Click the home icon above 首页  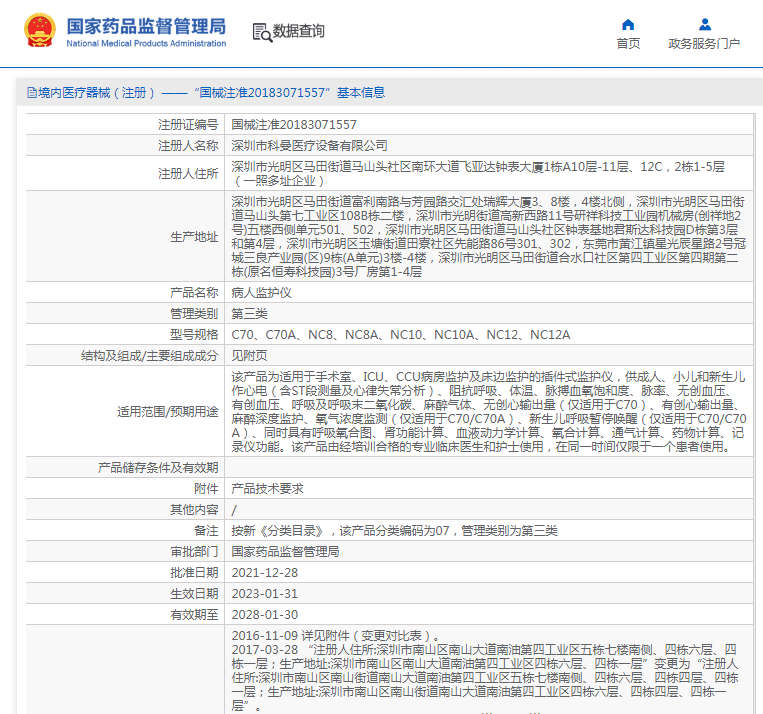pos(628,24)
